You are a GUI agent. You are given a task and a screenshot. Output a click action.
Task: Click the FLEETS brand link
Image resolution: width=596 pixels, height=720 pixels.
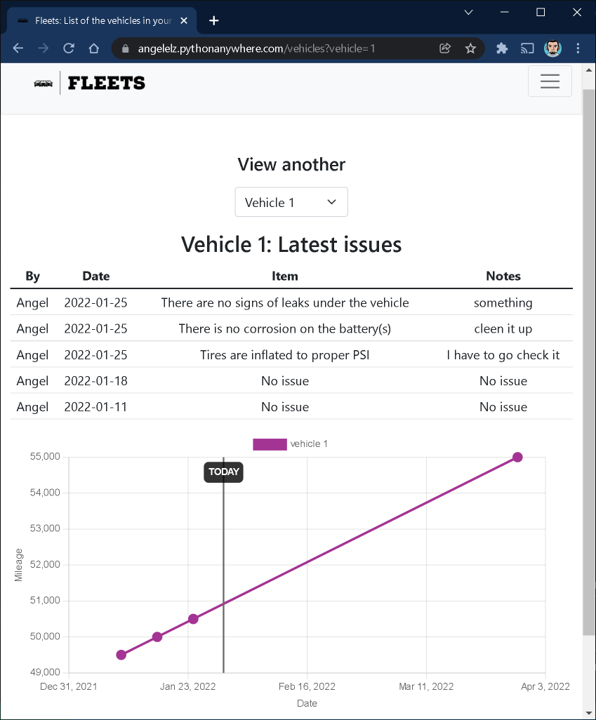point(107,83)
